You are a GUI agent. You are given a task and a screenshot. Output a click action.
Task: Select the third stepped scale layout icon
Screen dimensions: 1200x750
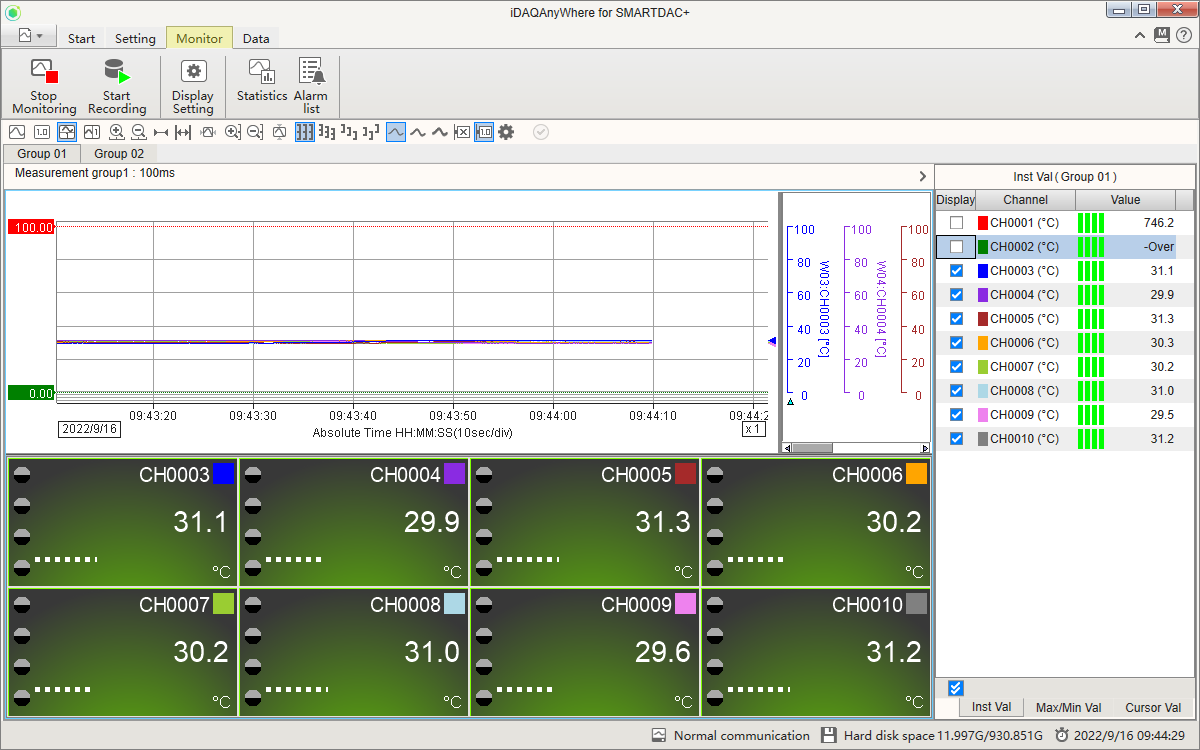[349, 132]
